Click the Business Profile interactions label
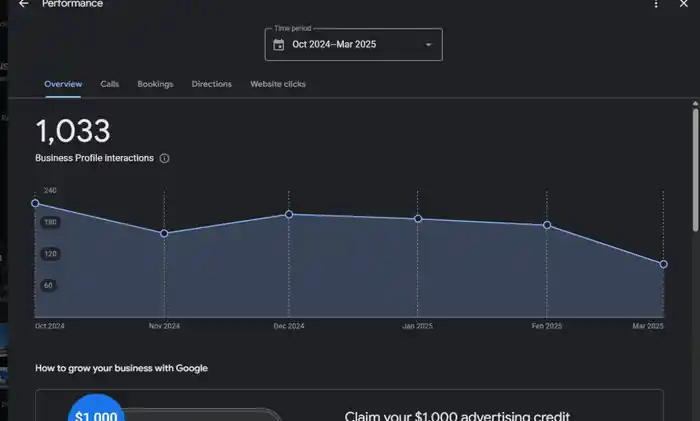The height and width of the screenshot is (421, 700). [94, 158]
